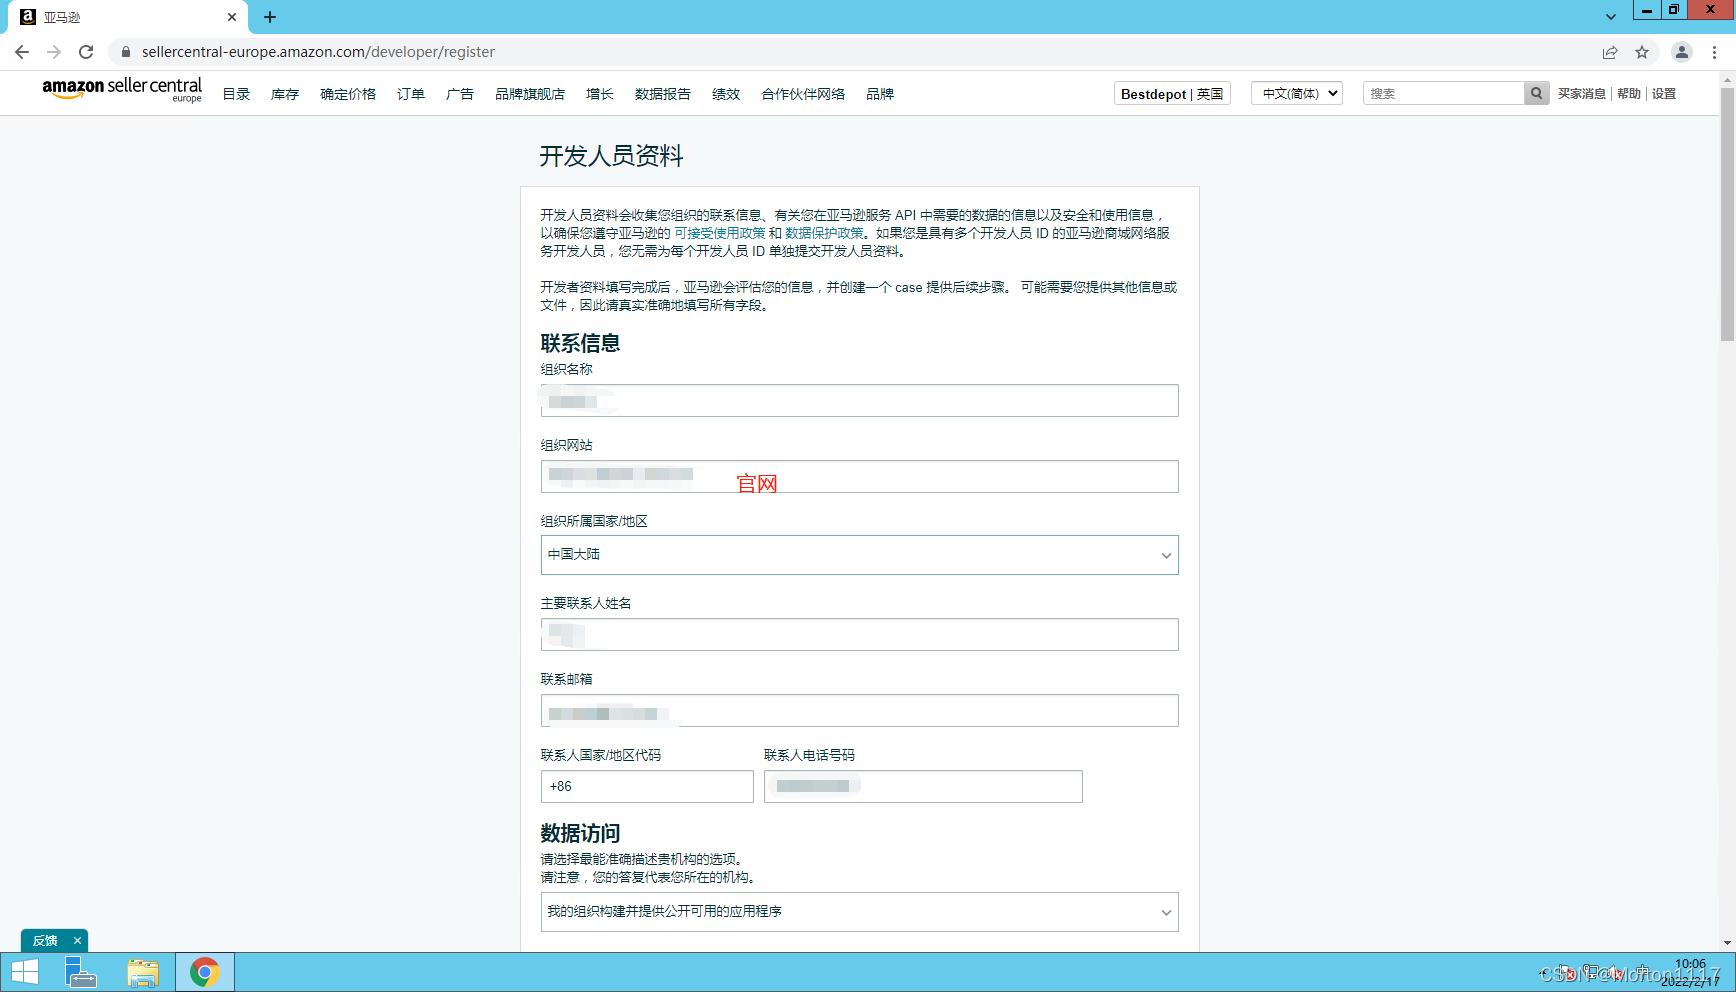This screenshot has width=1736, height=992.
Task: Open the 增长 menu
Action: coord(600,94)
